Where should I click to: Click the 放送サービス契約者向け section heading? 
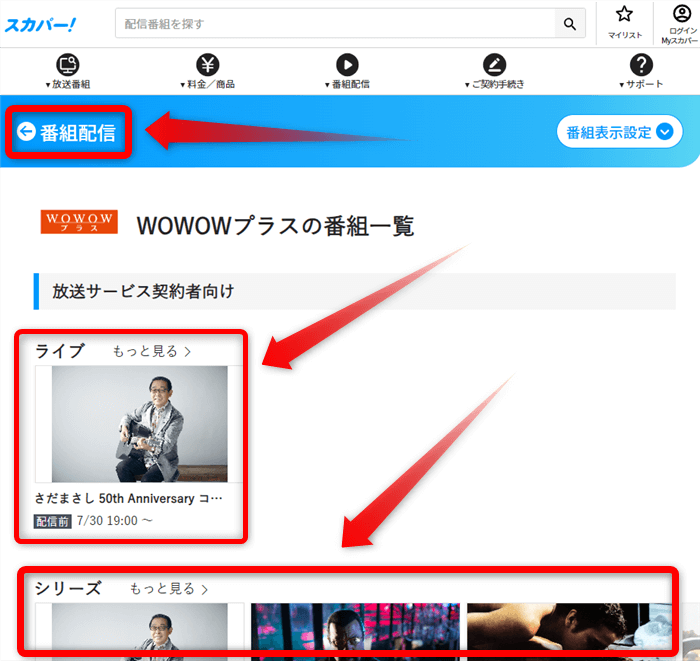click(x=143, y=291)
